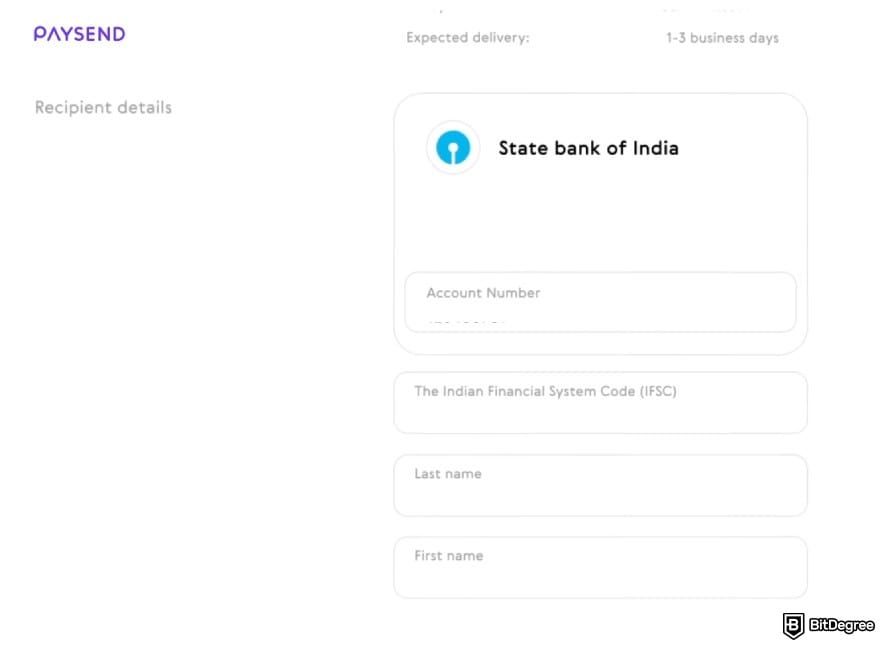880x645 pixels.
Task: Select the 1-3 business days text
Action: [721, 38]
